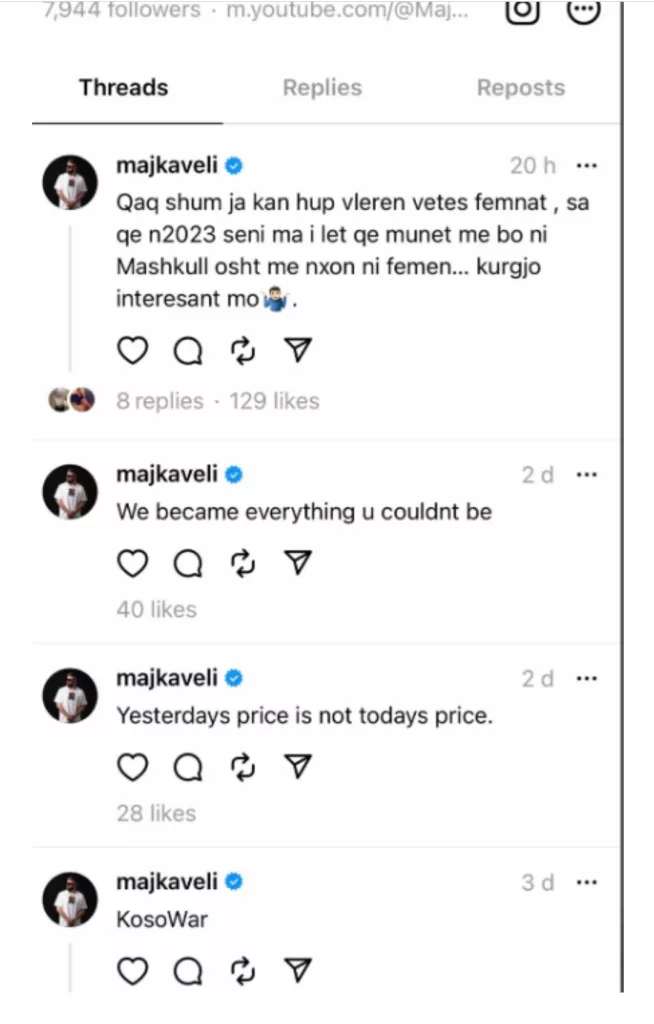Repost the 'KosoWar' thread
The width and height of the screenshot is (654, 1024).
243,971
